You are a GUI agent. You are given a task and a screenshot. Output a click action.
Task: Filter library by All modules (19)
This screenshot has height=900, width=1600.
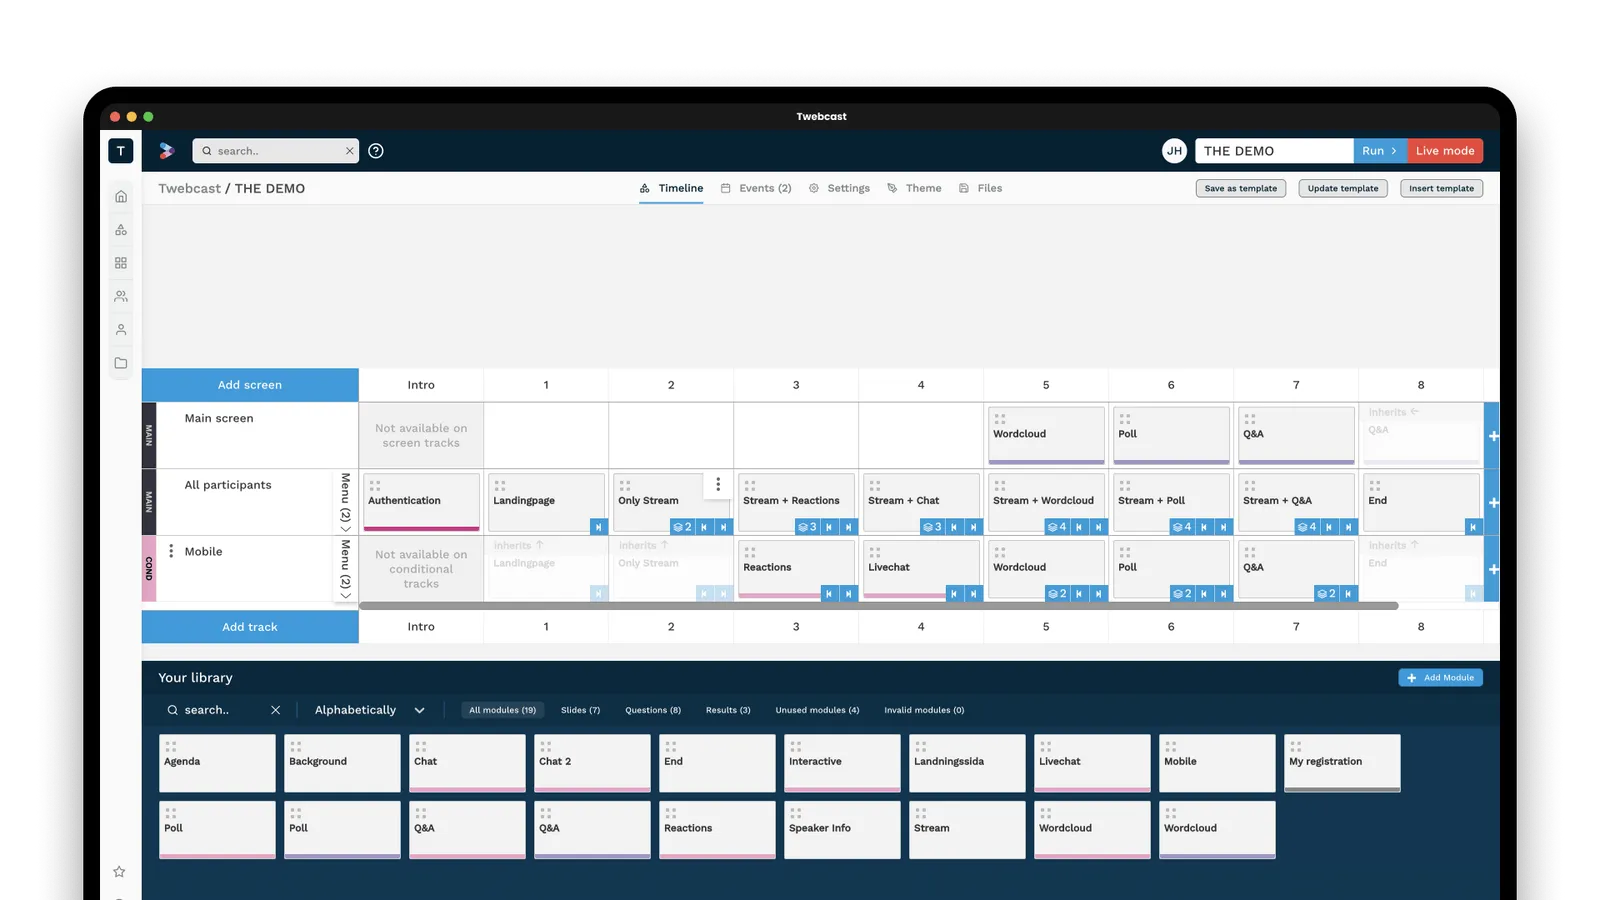[x=503, y=710]
